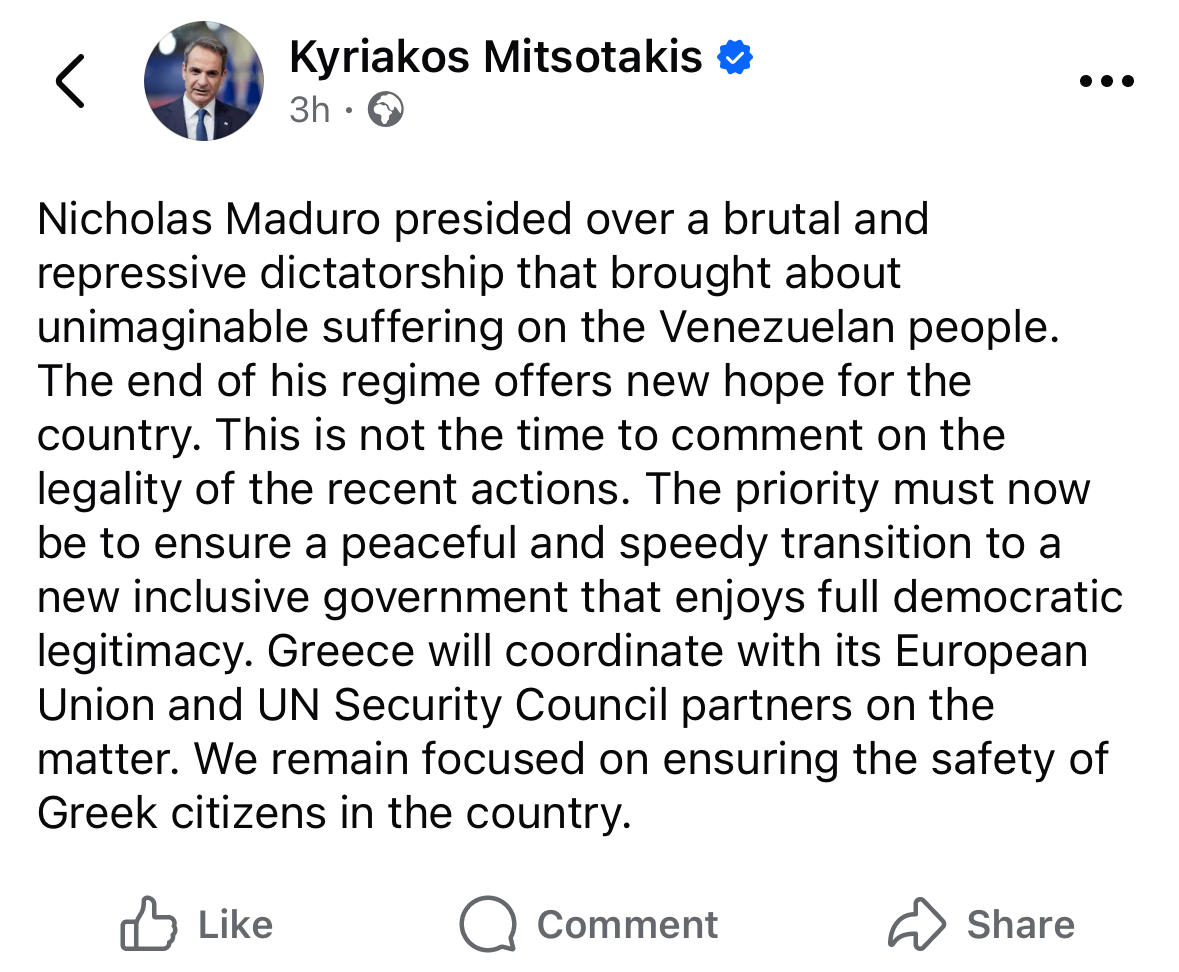Viewport: 1179px width, 972px height.
Task: Click the words "Nicholas Maduro" in the post
Action: 210,220
